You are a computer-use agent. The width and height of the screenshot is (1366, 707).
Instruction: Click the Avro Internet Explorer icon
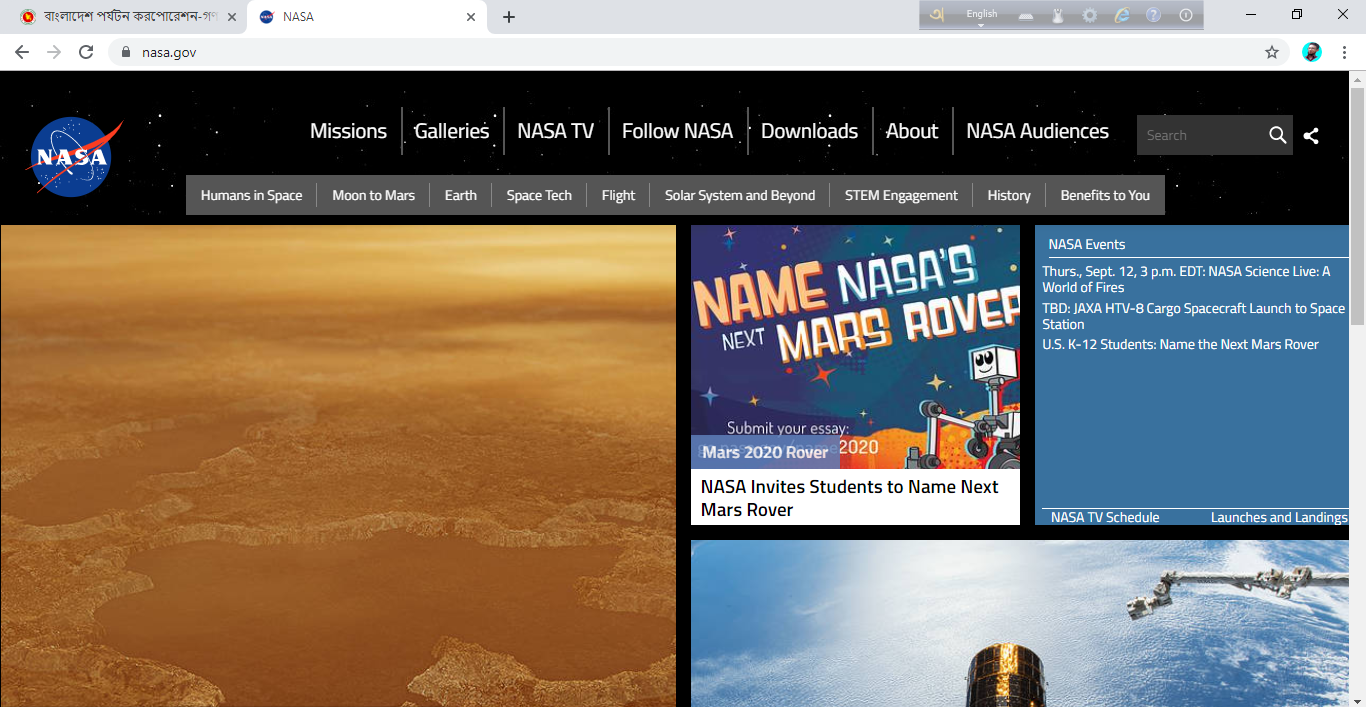pyautogui.click(x=1122, y=15)
